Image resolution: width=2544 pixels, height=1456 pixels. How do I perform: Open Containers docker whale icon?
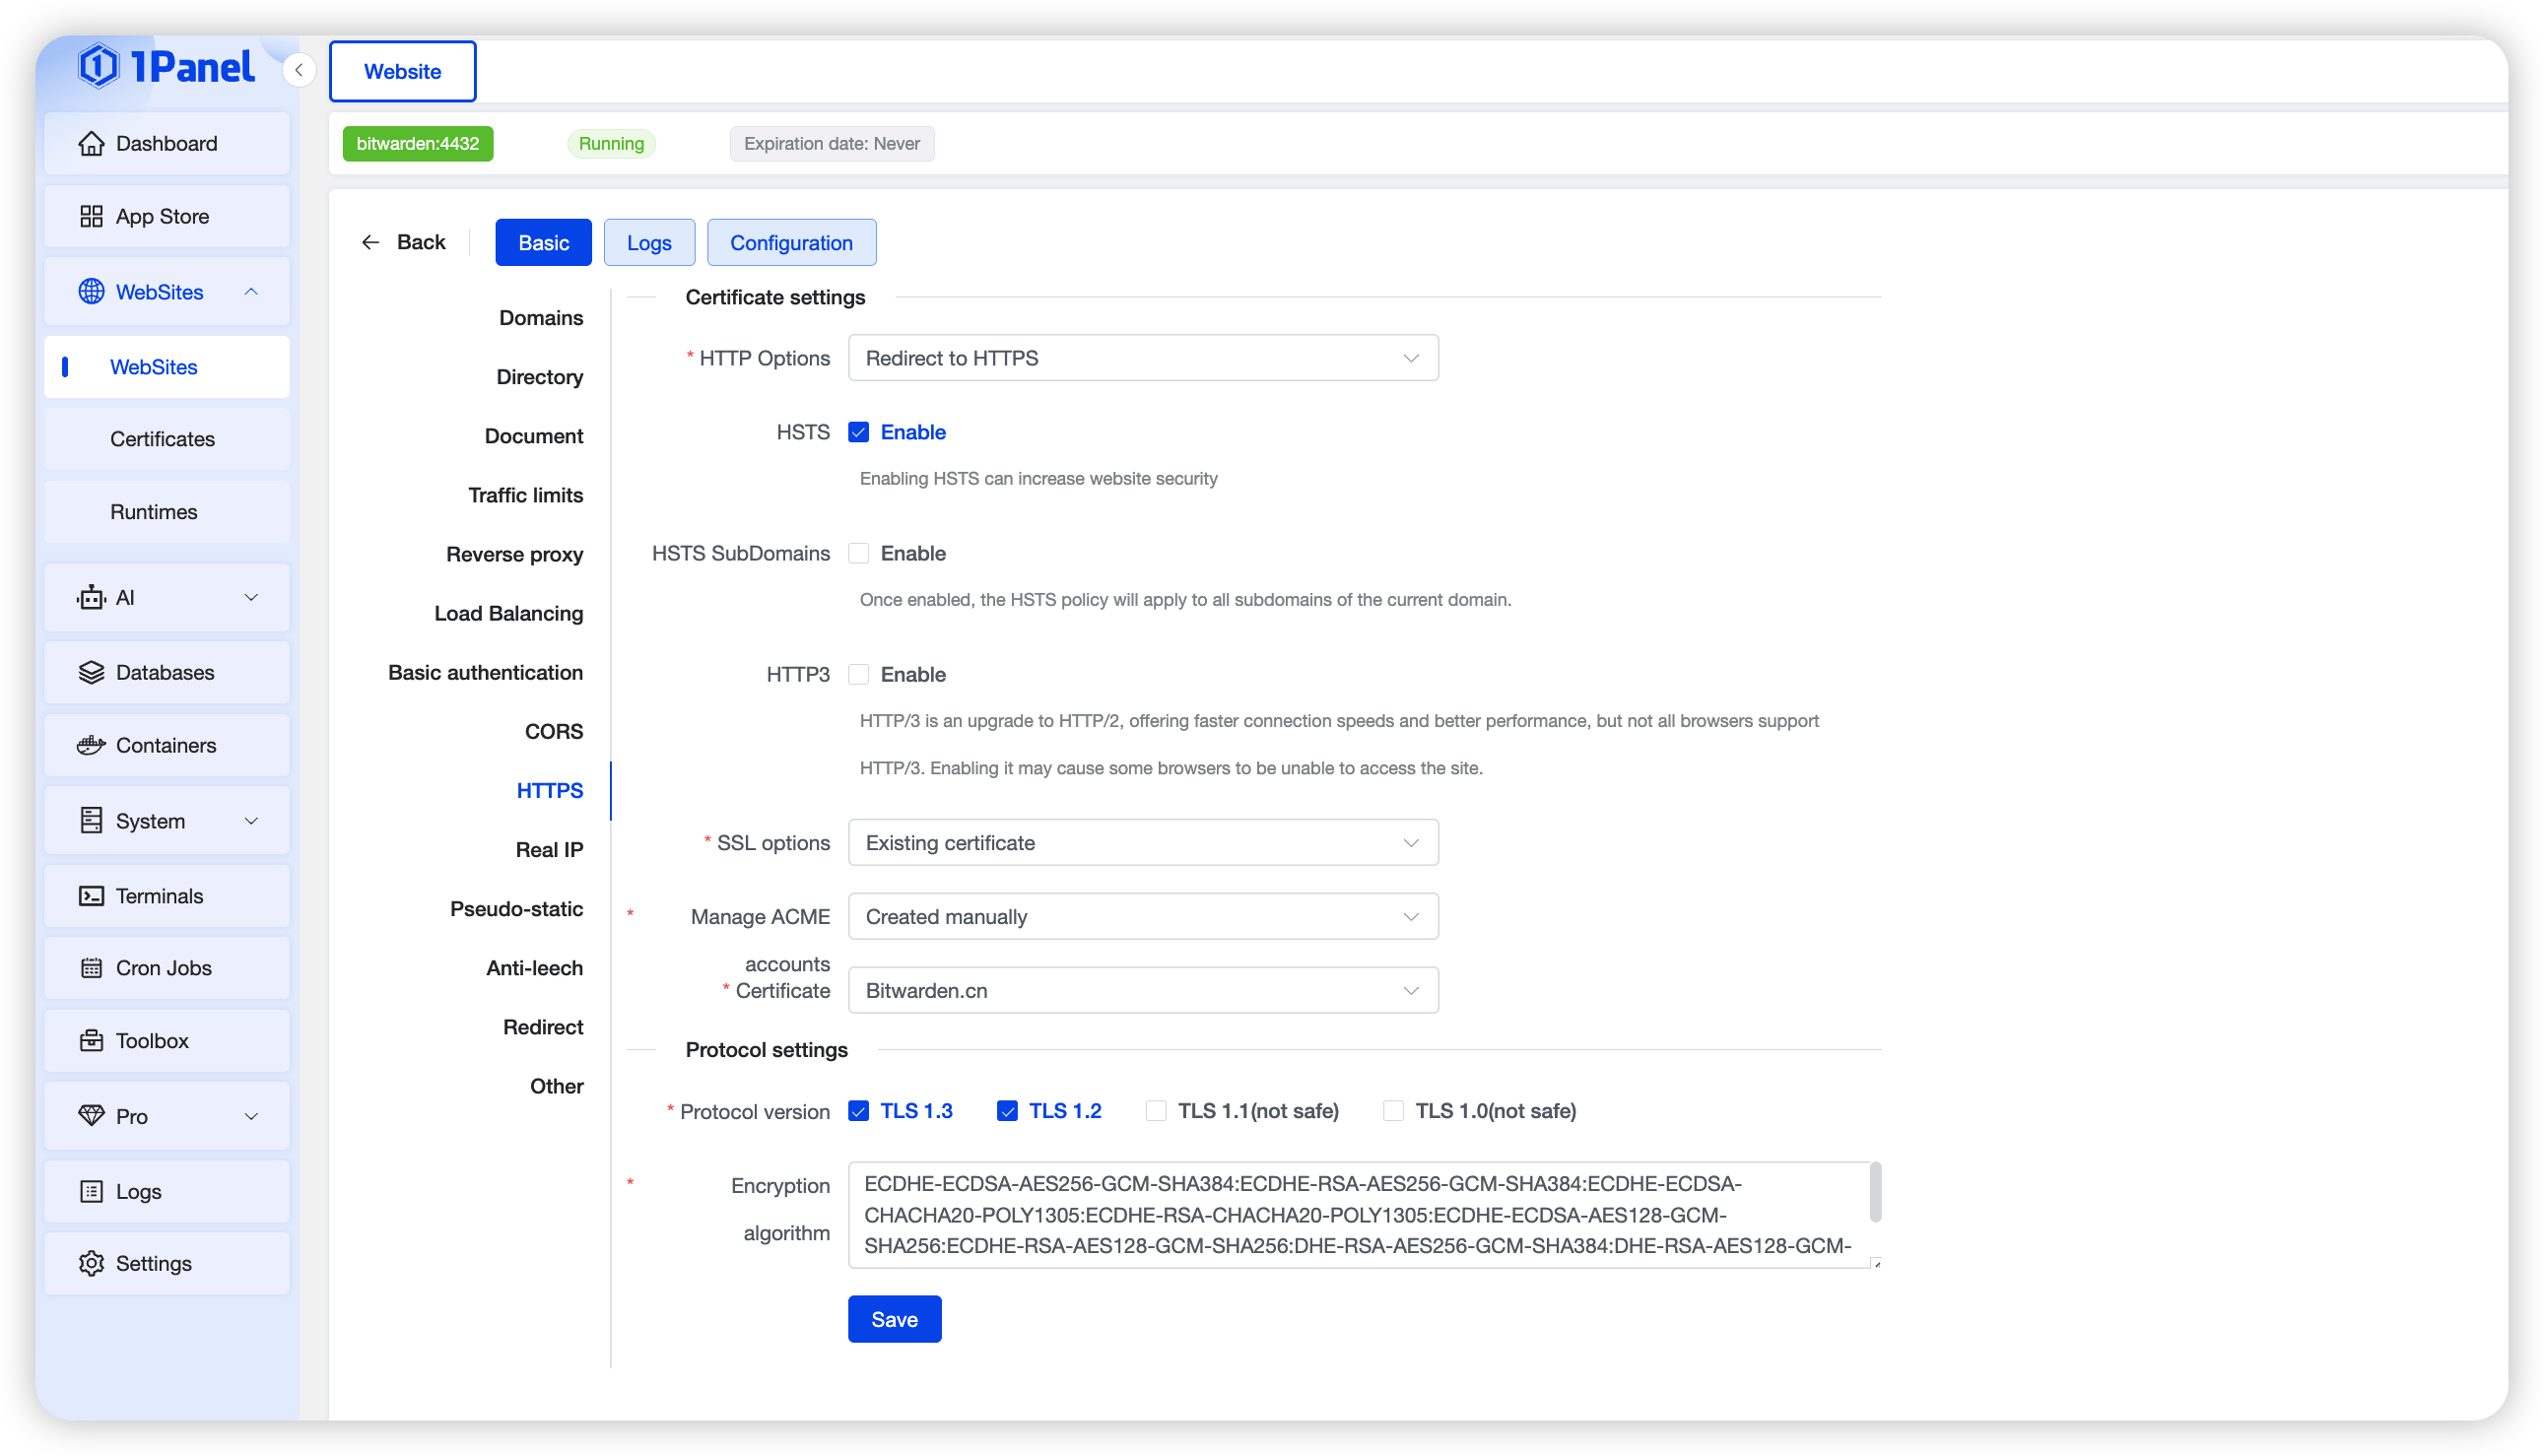(91, 745)
